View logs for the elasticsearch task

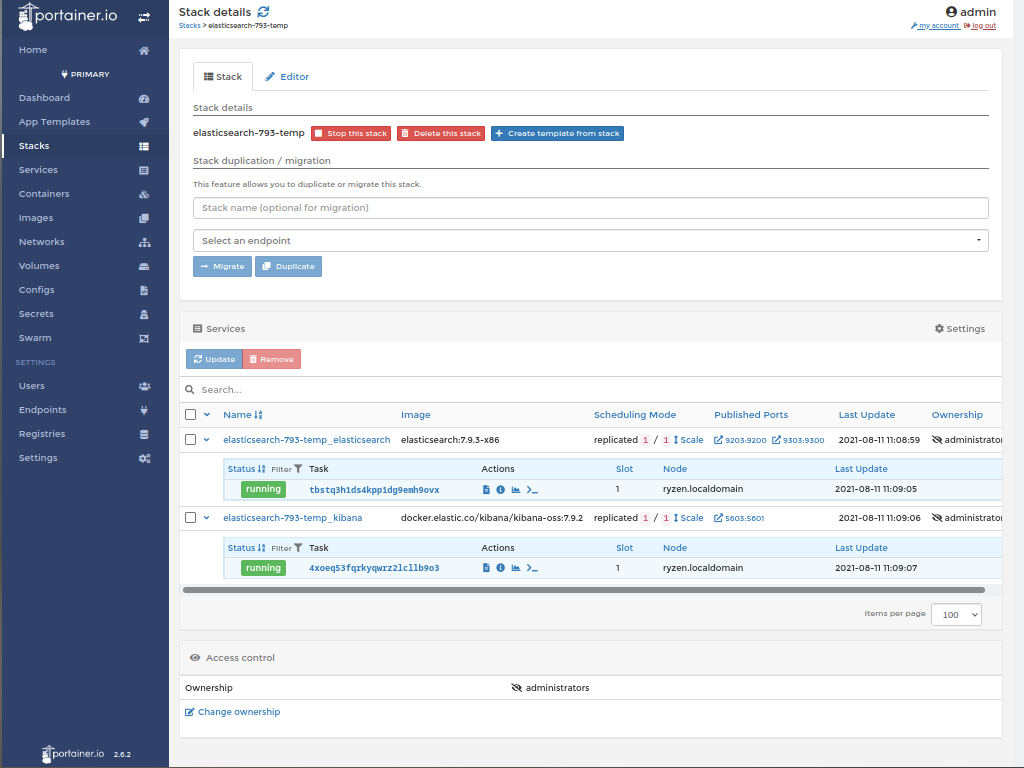point(486,489)
